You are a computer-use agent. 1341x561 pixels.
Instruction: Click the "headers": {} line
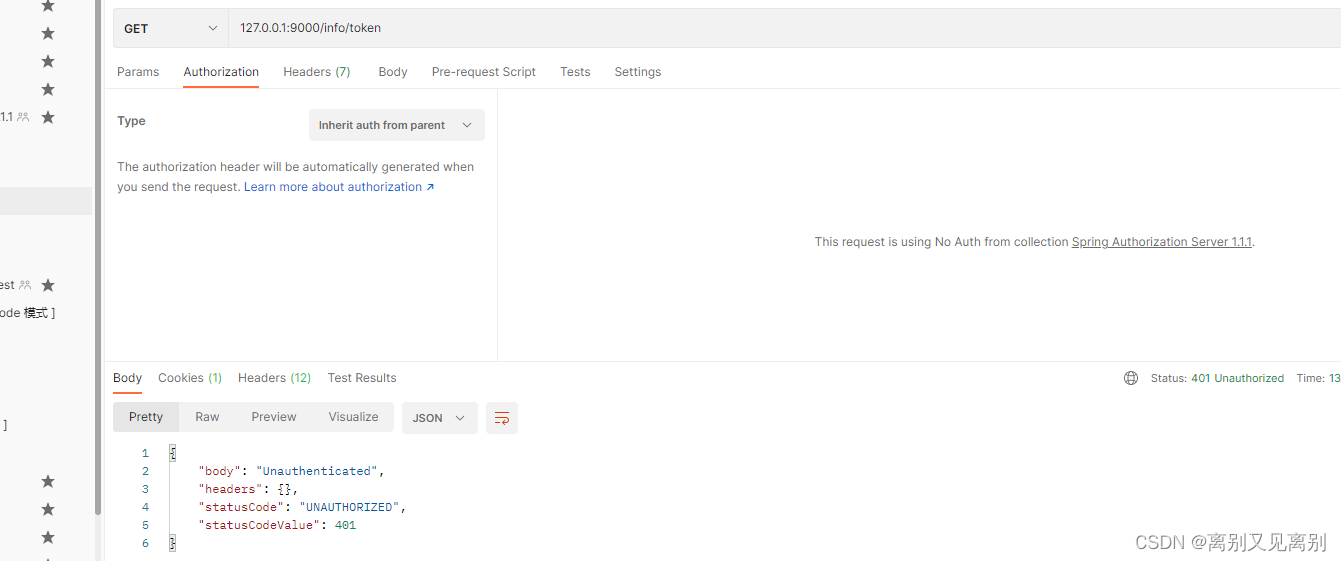[x=248, y=489]
